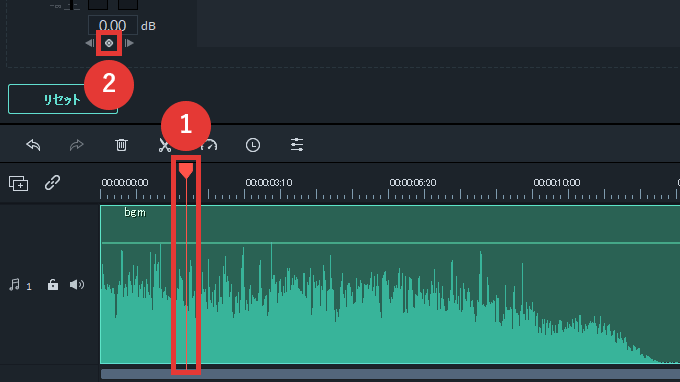Image resolution: width=680 pixels, height=382 pixels.
Task: Select the bgm audio clip
Action: tap(390, 284)
